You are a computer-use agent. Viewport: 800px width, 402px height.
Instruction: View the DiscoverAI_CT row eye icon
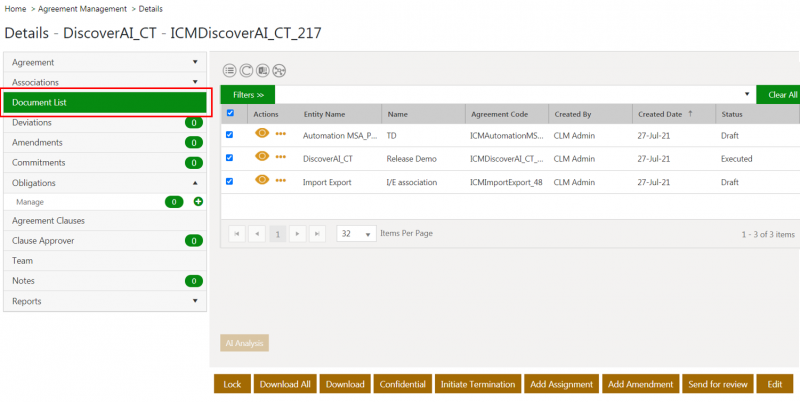click(262, 156)
